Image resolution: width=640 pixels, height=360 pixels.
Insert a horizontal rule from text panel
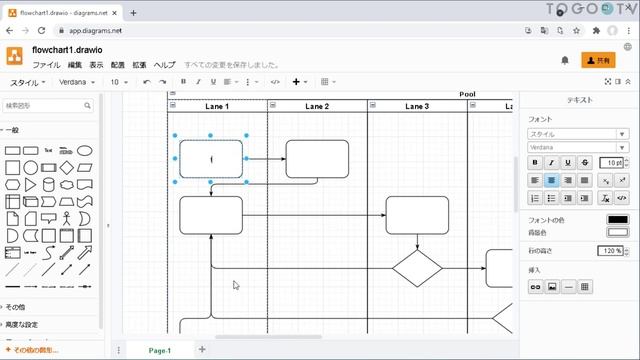[x=568, y=287]
